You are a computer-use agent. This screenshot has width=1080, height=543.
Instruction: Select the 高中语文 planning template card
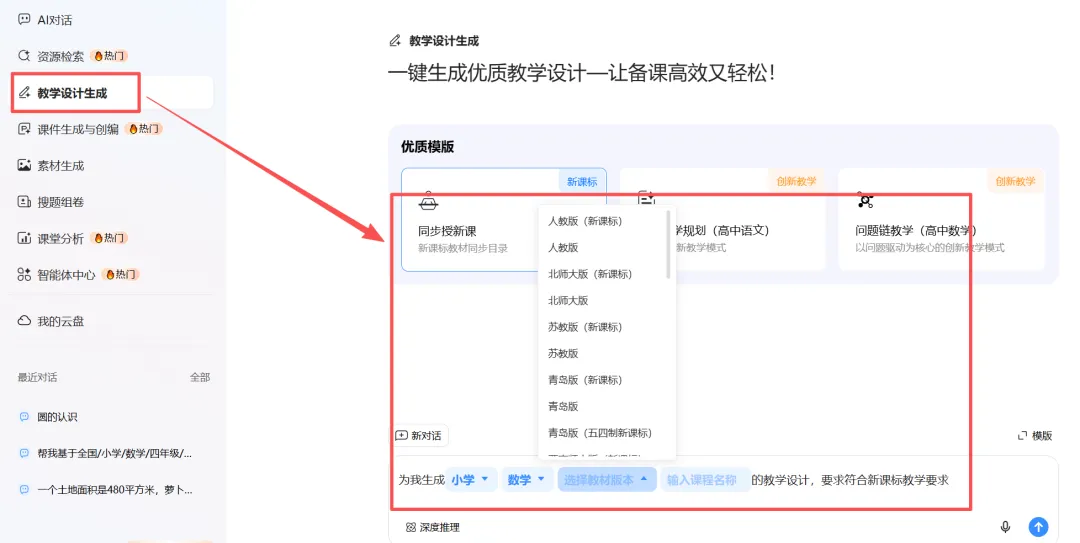coord(723,220)
